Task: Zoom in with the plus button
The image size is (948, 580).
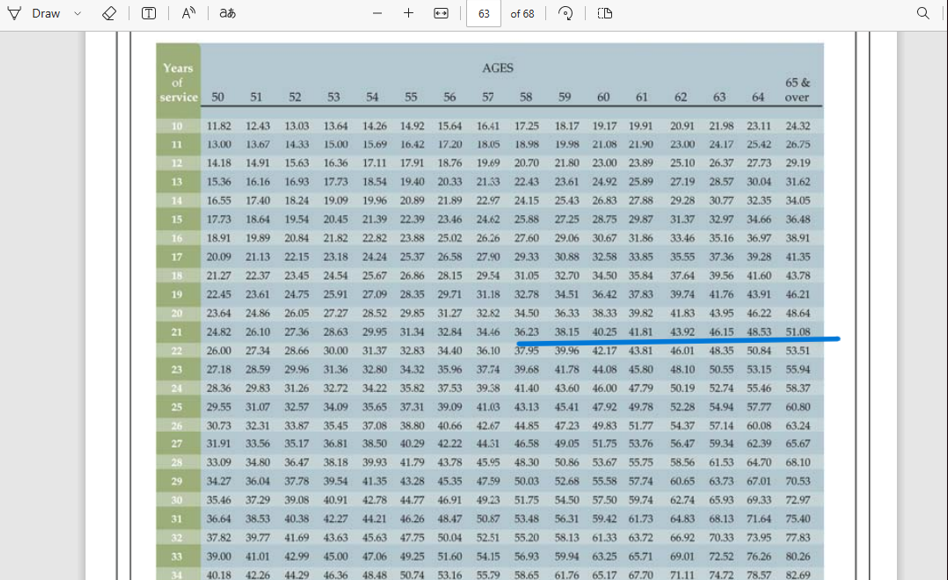Action: pyautogui.click(x=408, y=14)
